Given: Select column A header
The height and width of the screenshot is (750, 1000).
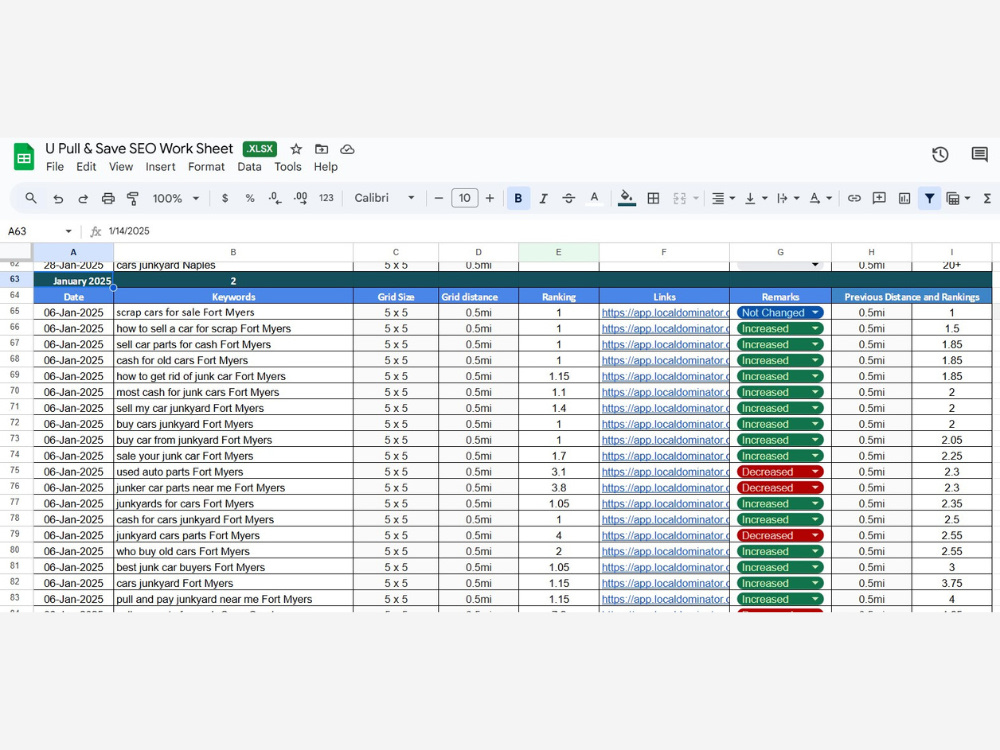Looking at the screenshot, I should [73, 252].
